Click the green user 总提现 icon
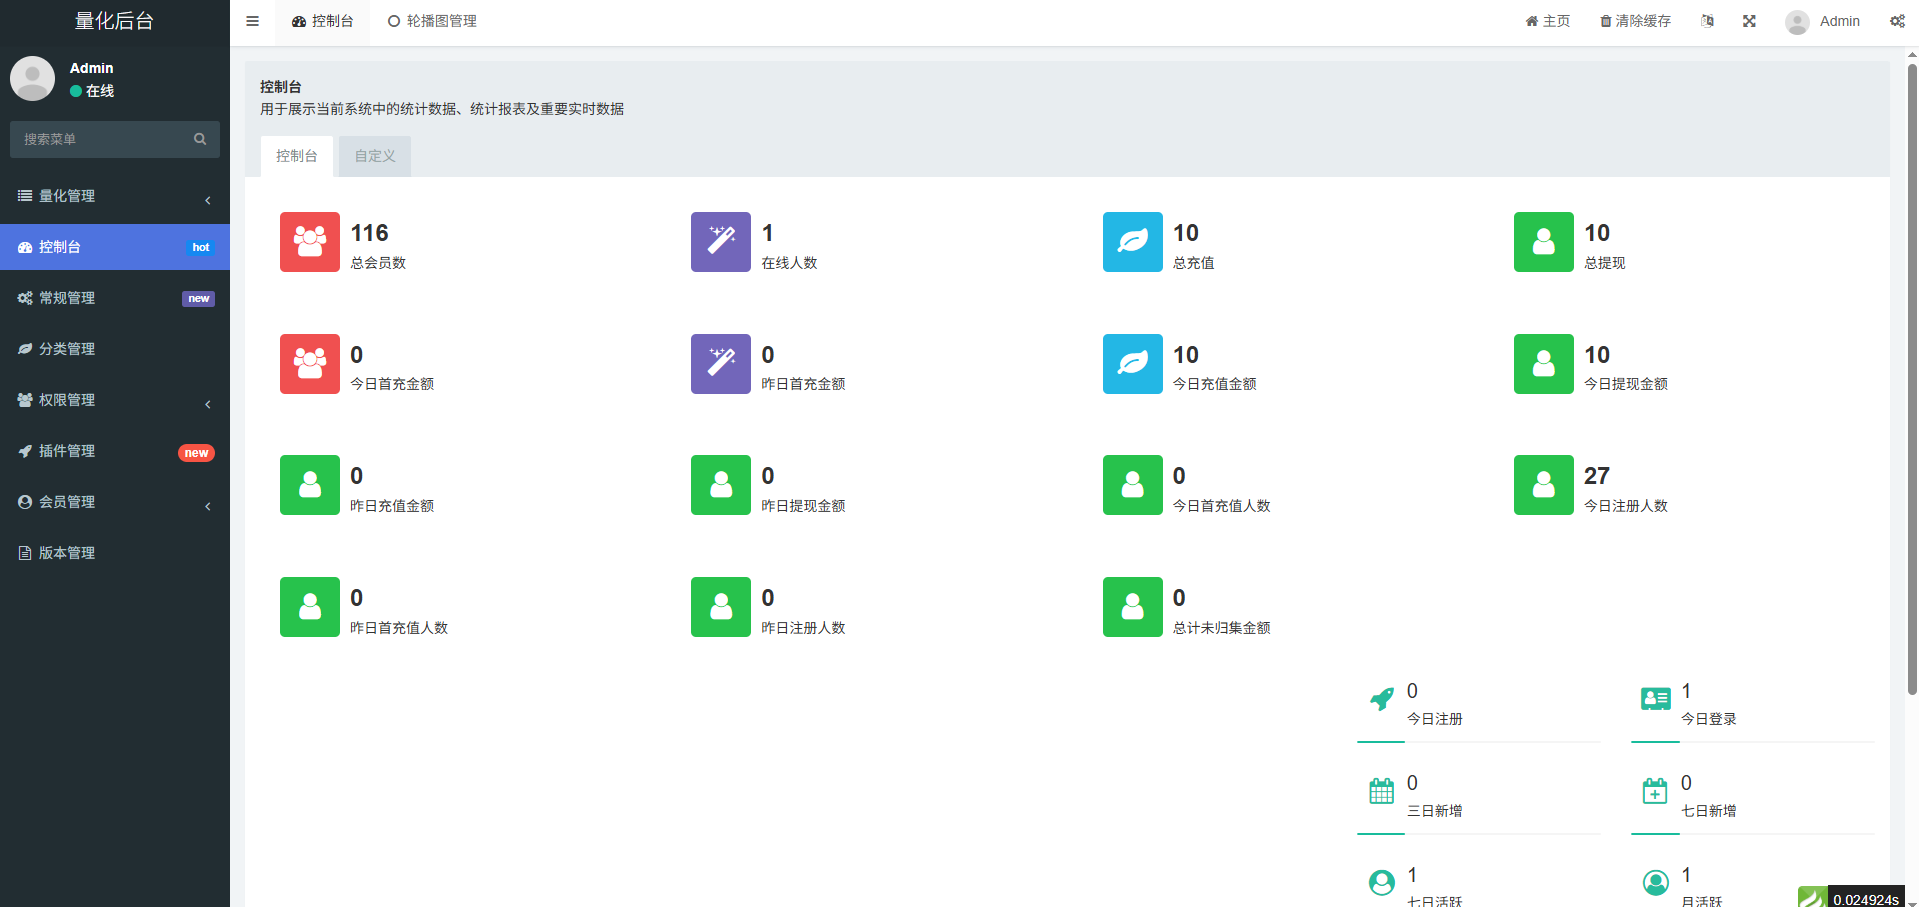The height and width of the screenshot is (907, 1919). pyautogui.click(x=1544, y=242)
